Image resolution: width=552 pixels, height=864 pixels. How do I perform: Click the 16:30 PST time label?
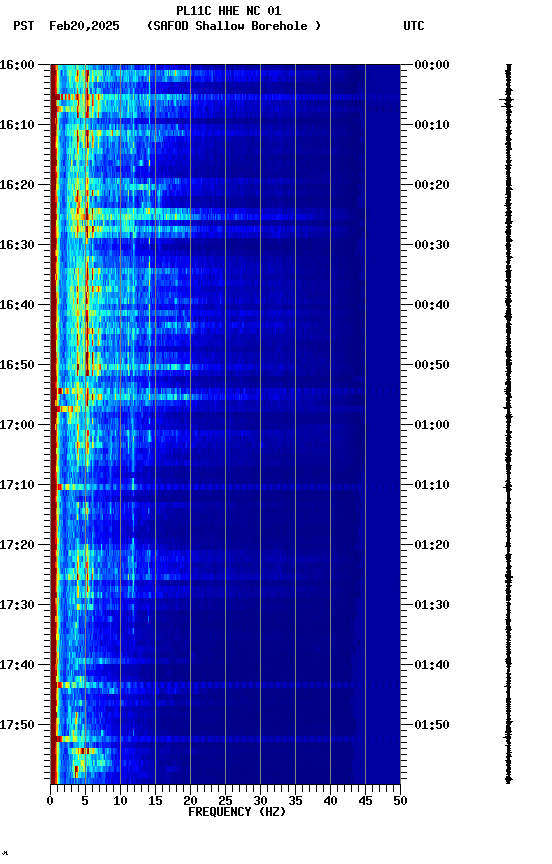[x=17, y=245]
